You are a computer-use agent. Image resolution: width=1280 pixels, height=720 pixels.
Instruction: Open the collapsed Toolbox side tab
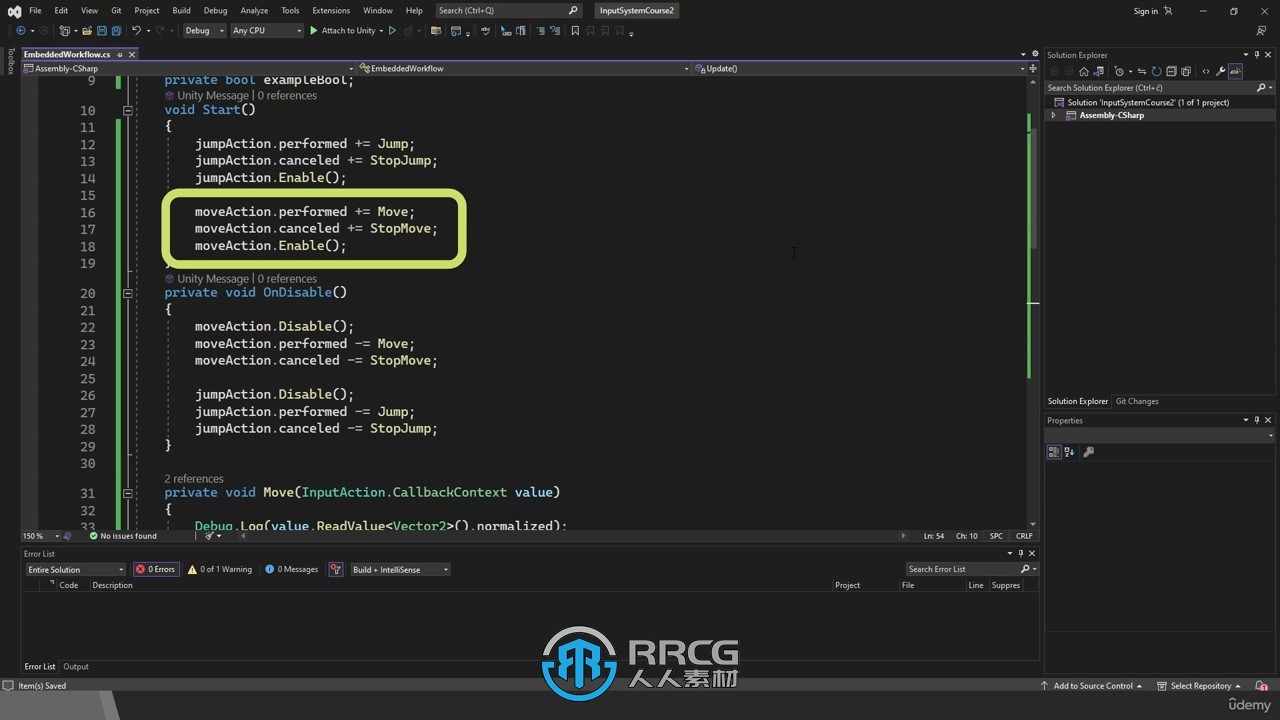click(x=10, y=62)
